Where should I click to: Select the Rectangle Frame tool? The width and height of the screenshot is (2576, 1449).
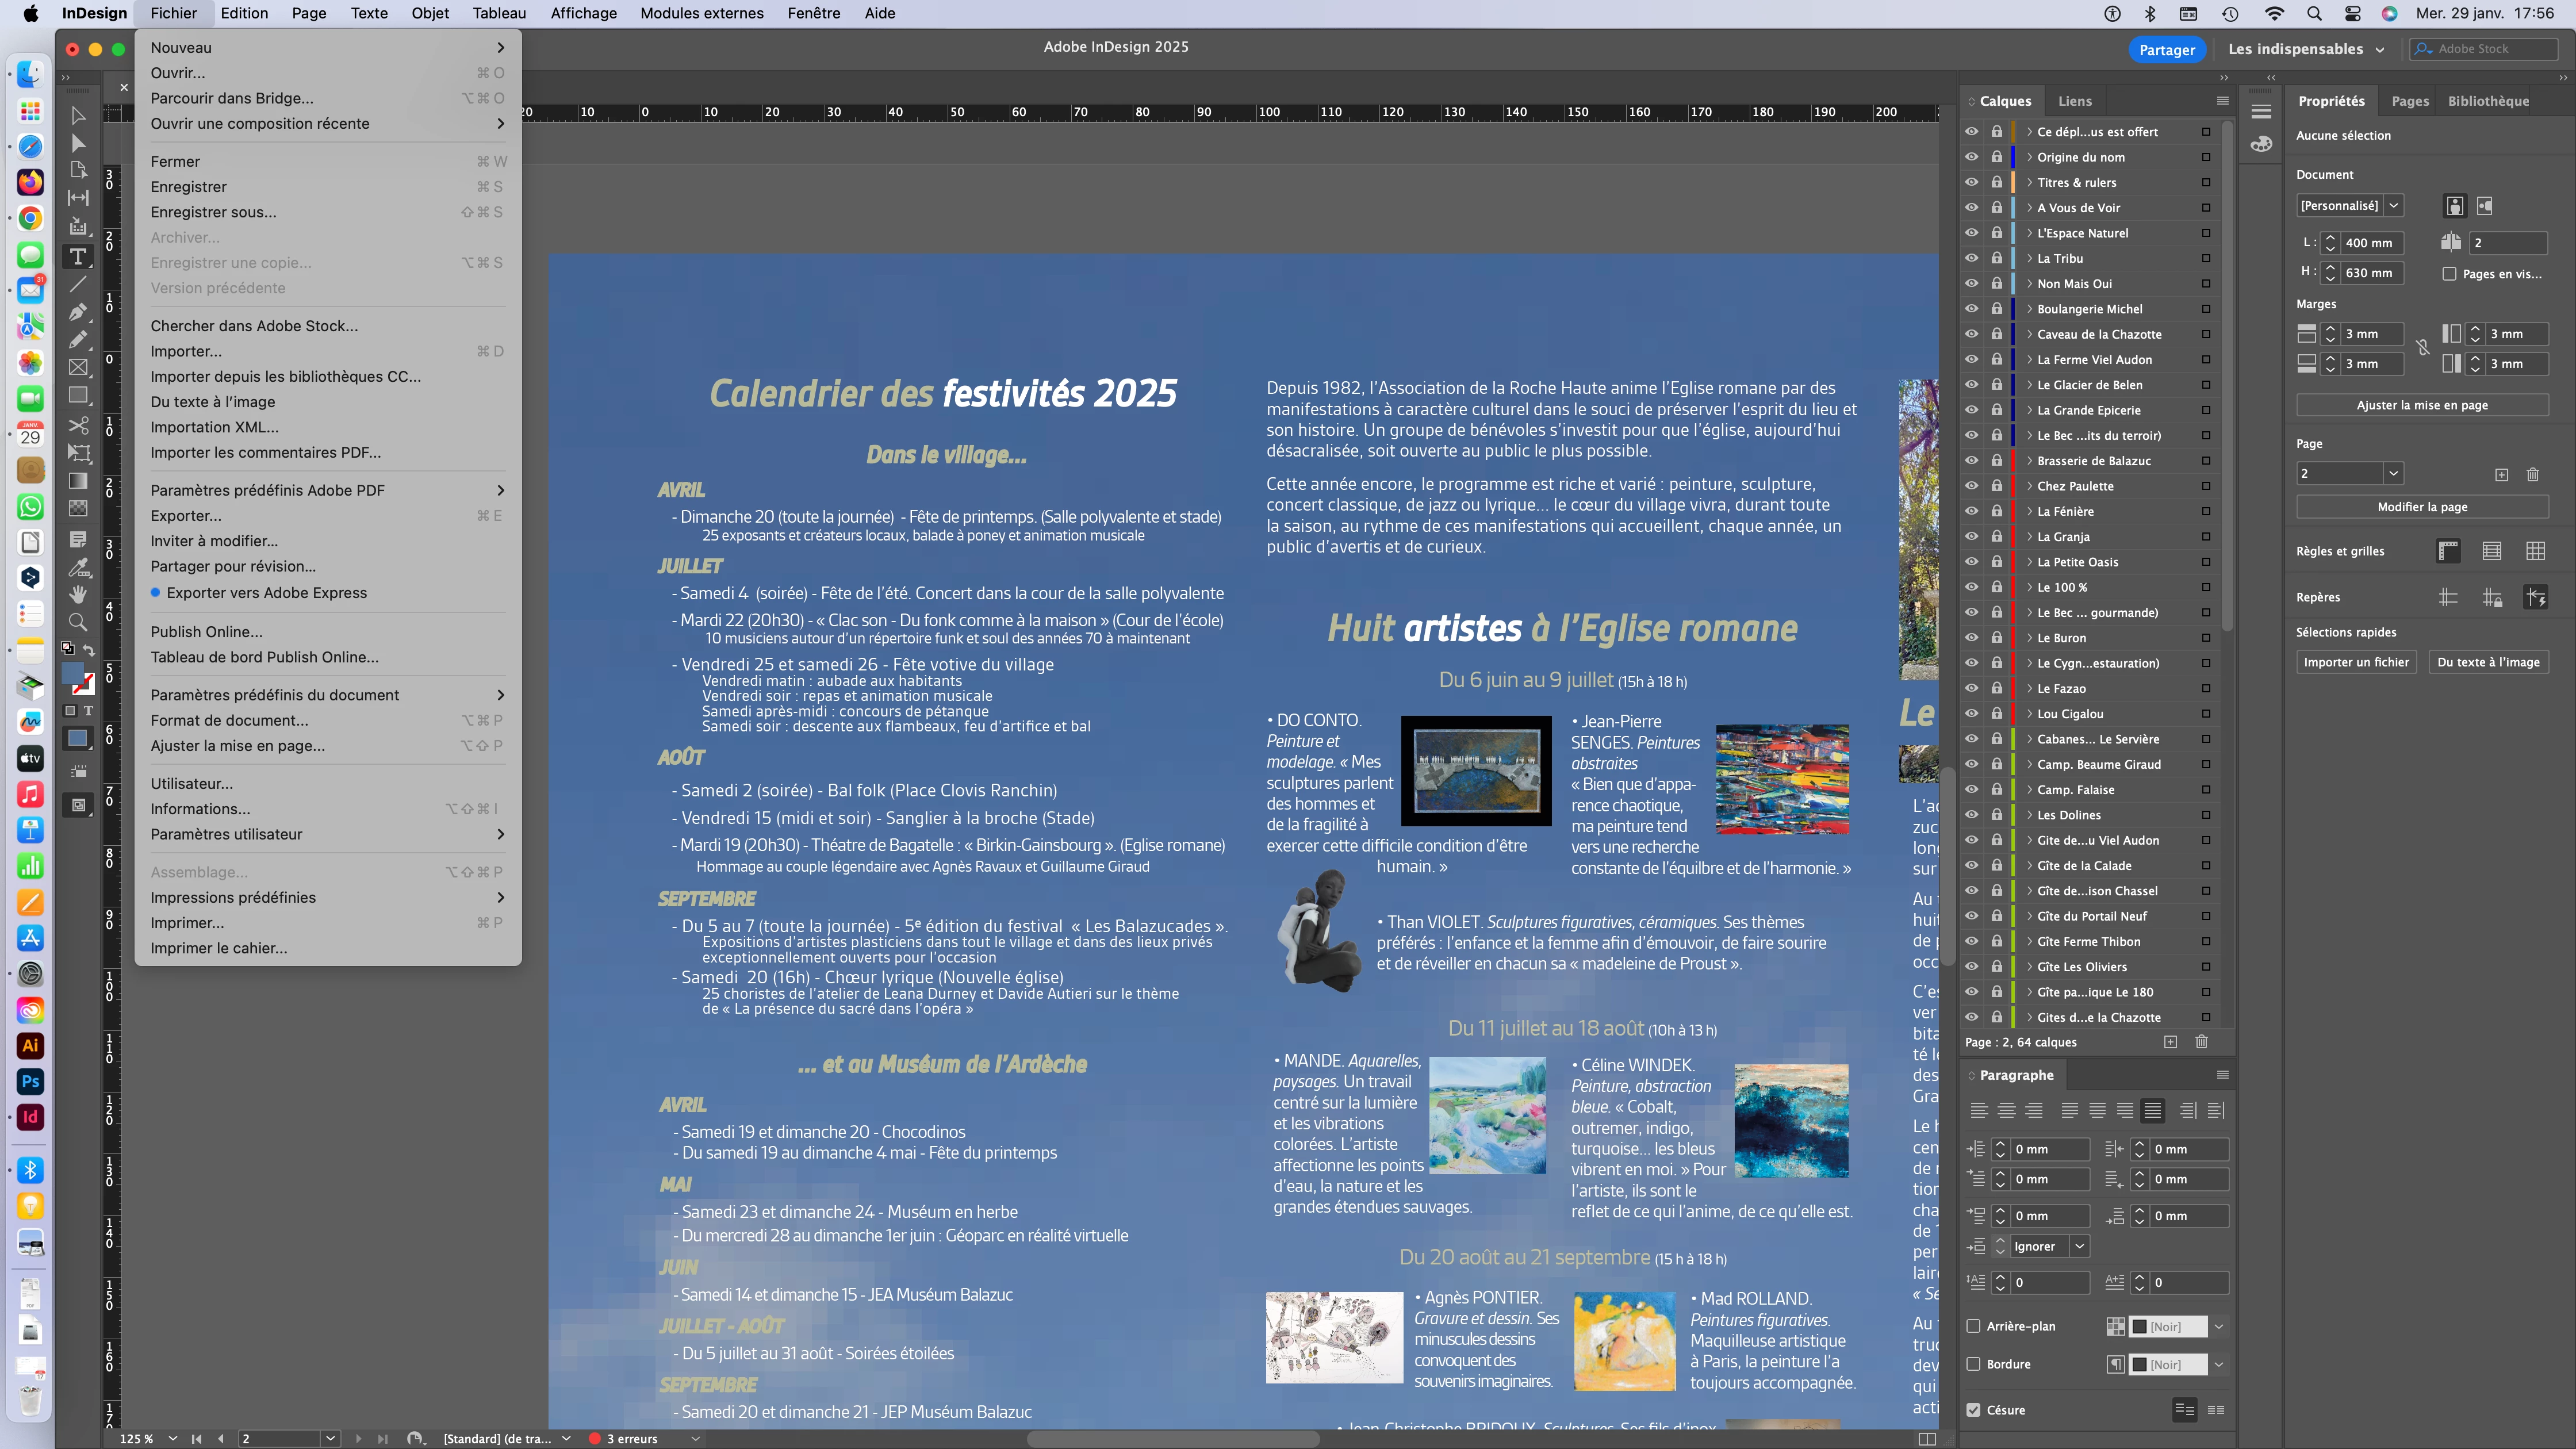click(x=78, y=368)
